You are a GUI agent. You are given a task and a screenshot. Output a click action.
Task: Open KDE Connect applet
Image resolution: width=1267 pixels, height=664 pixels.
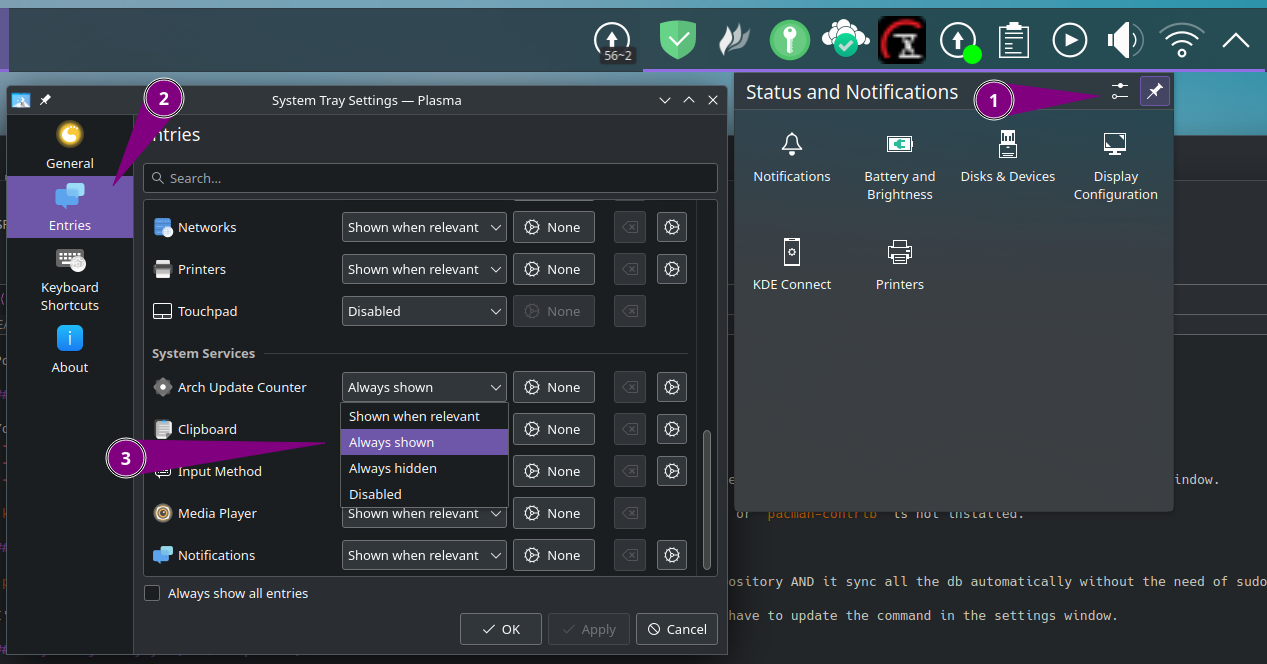pyautogui.click(x=792, y=265)
